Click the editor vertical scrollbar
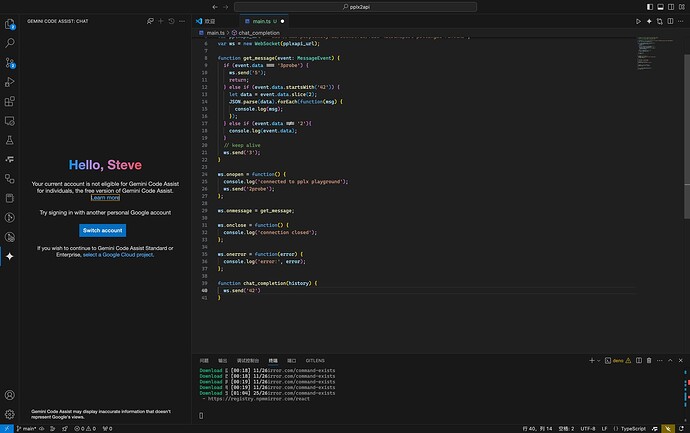Viewport: 690px width, 433px height. [686, 136]
